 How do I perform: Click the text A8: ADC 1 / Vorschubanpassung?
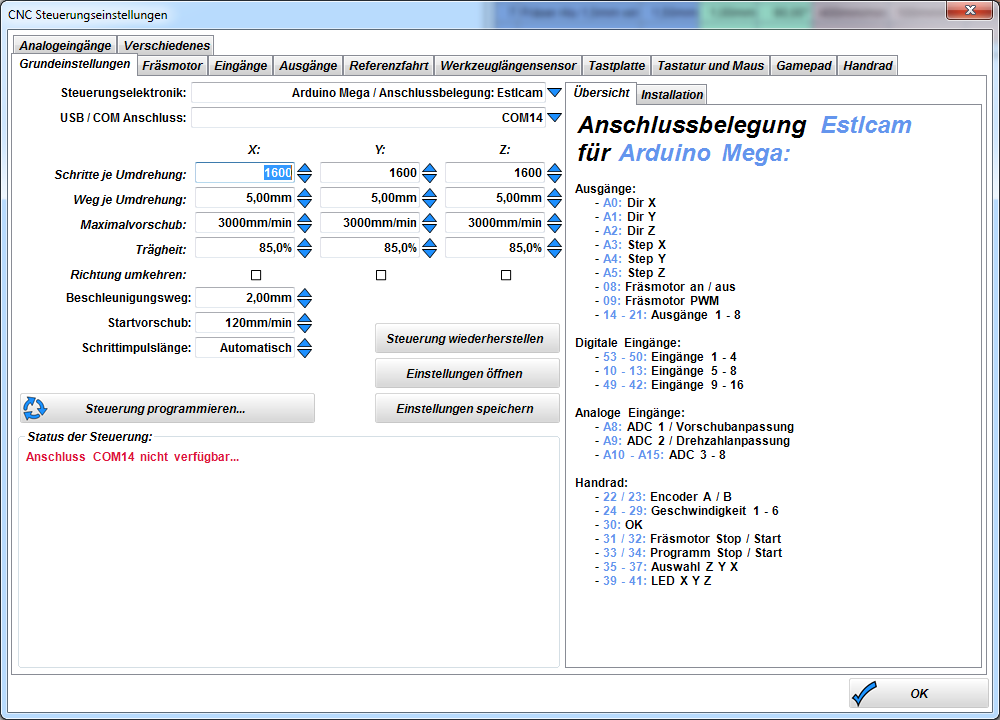(x=698, y=427)
